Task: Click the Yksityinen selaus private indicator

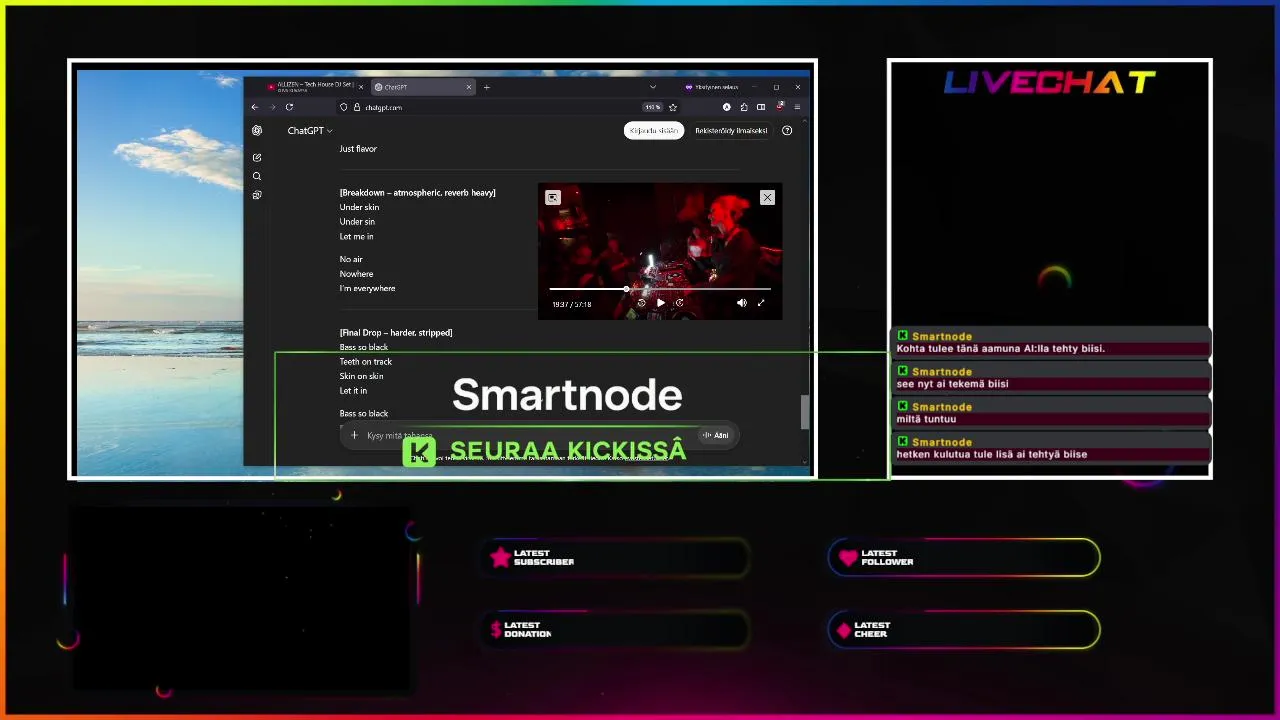Action: (711, 87)
